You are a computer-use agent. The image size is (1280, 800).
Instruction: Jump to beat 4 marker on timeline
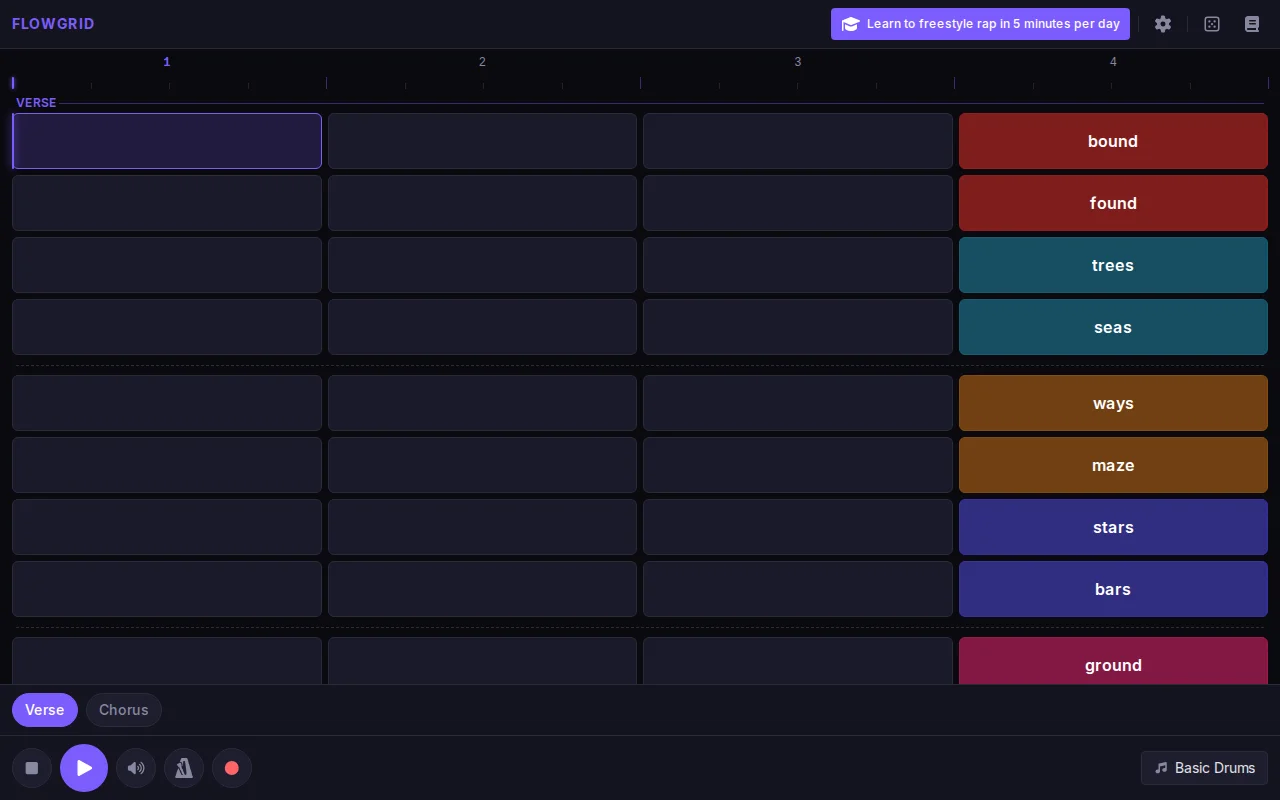click(x=1113, y=62)
